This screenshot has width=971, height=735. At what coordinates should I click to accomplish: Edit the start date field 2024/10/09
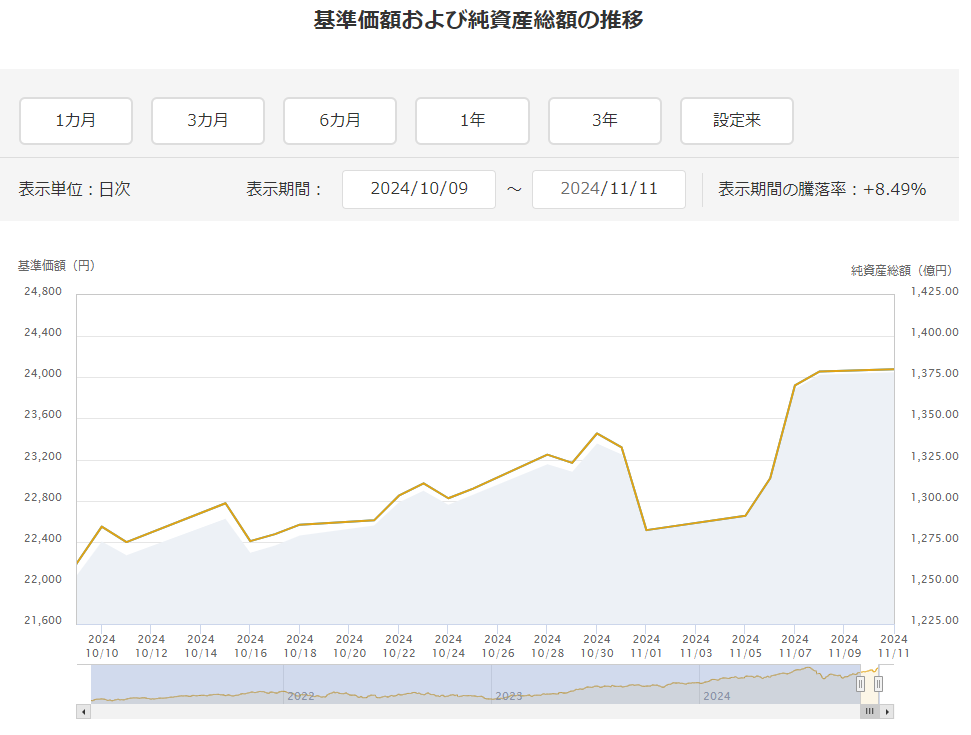pos(419,189)
